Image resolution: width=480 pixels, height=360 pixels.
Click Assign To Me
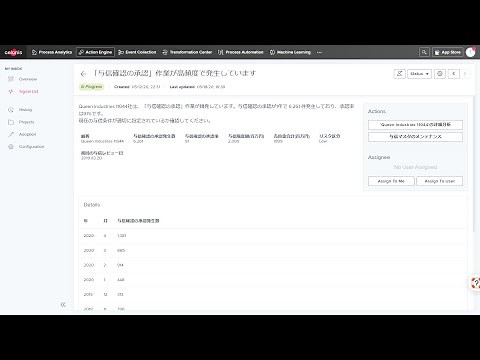[x=391, y=181]
